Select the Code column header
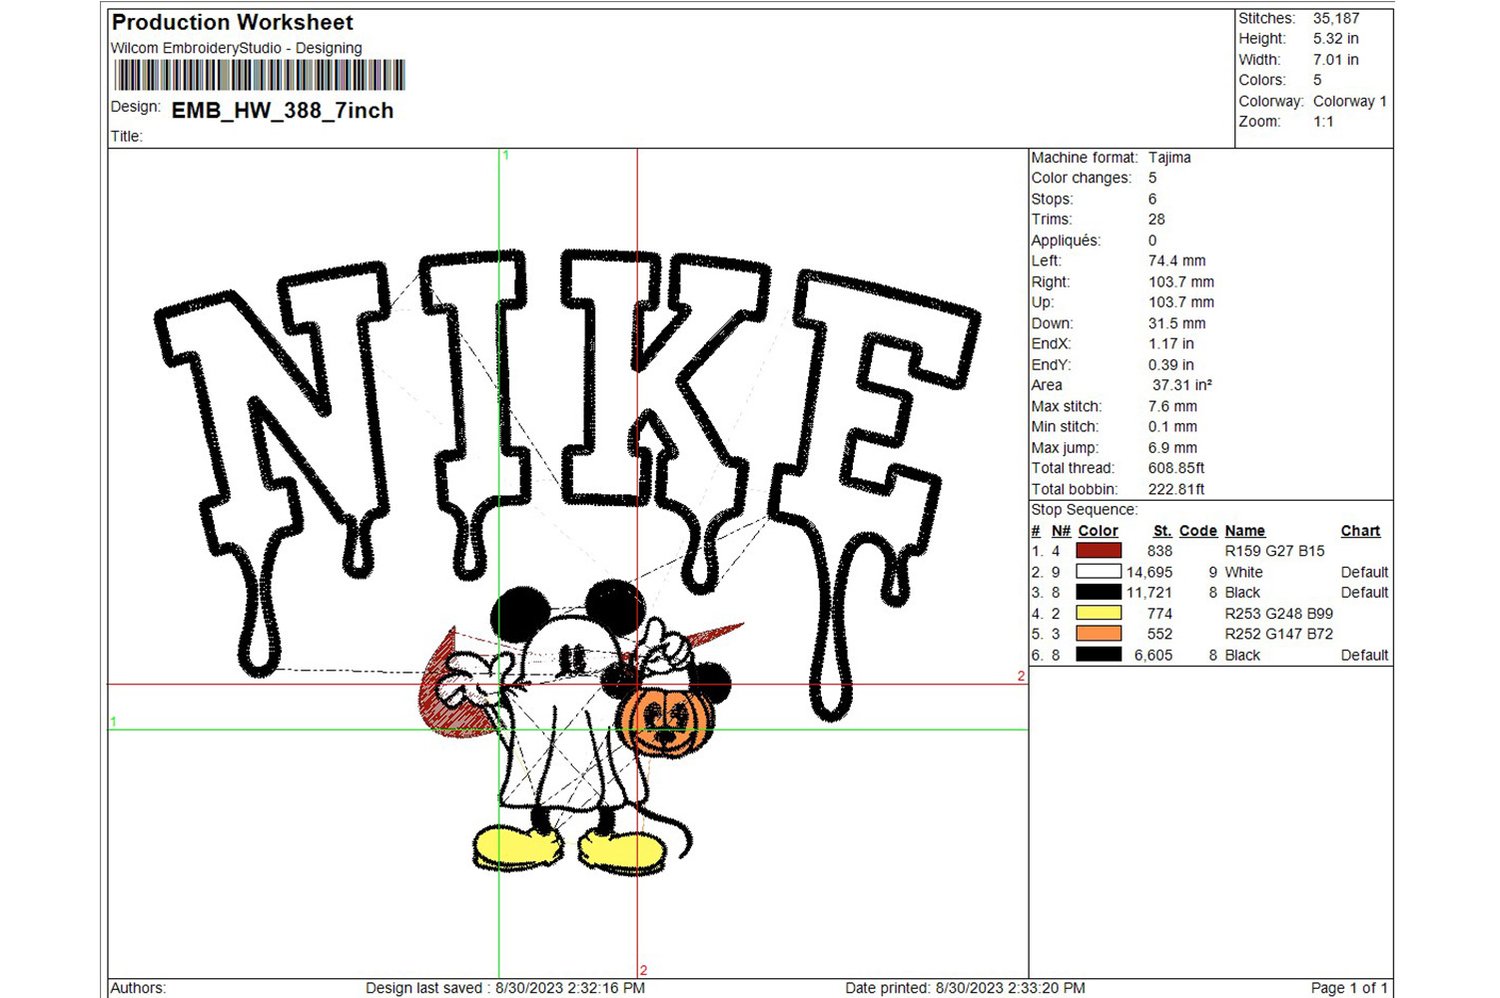1500x998 pixels. pyautogui.click(x=1198, y=531)
